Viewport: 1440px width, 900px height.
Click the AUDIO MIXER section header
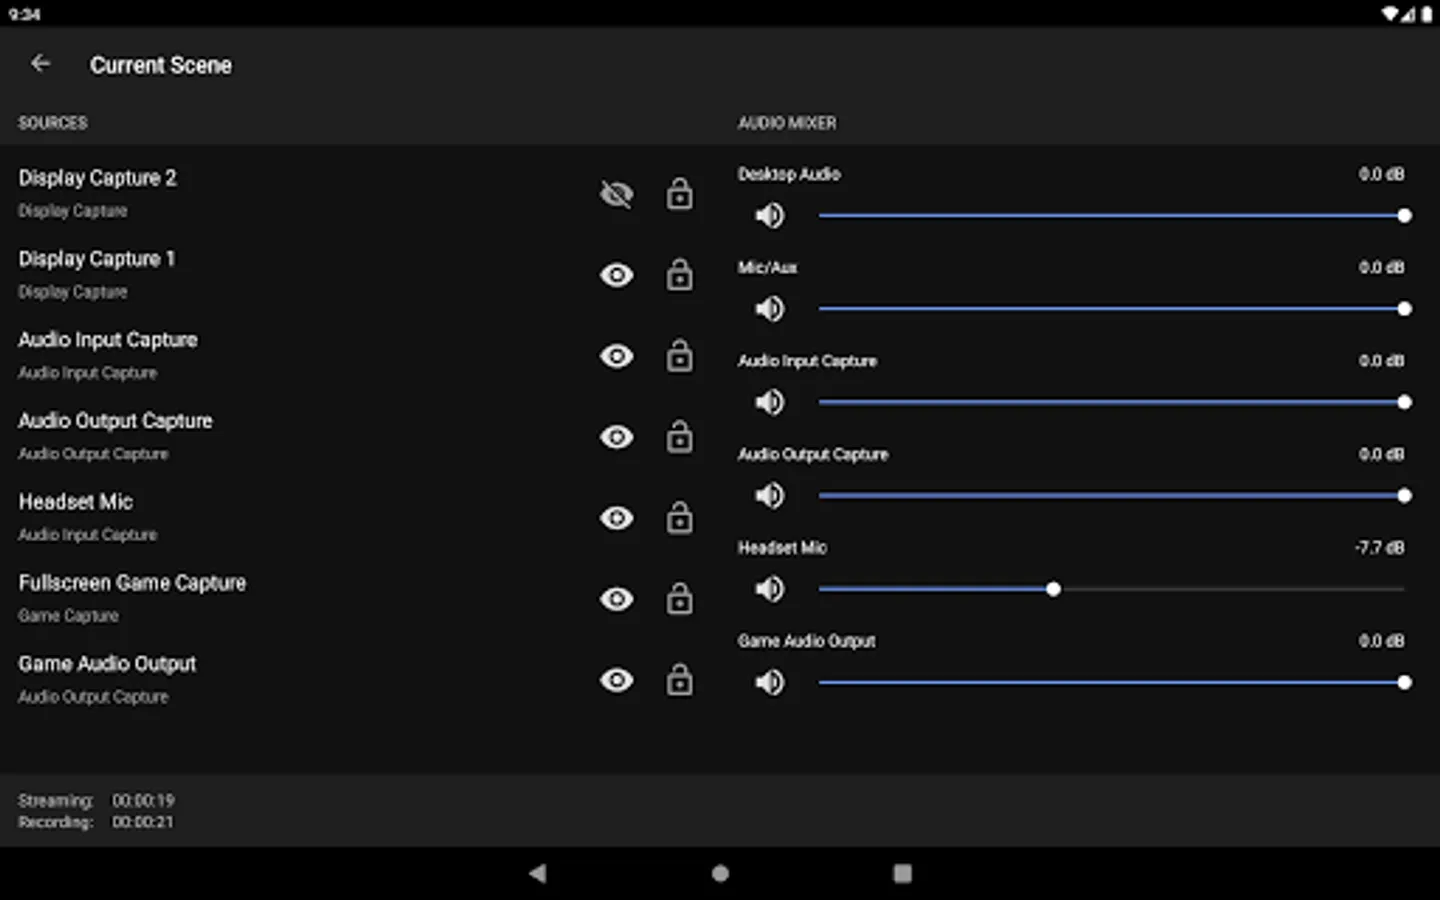point(787,123)
